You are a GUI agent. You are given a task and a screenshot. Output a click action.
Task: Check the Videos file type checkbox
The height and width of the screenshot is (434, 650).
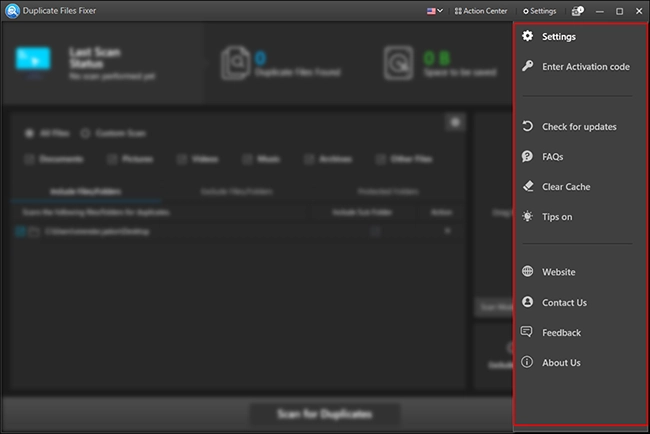point(182,159)
